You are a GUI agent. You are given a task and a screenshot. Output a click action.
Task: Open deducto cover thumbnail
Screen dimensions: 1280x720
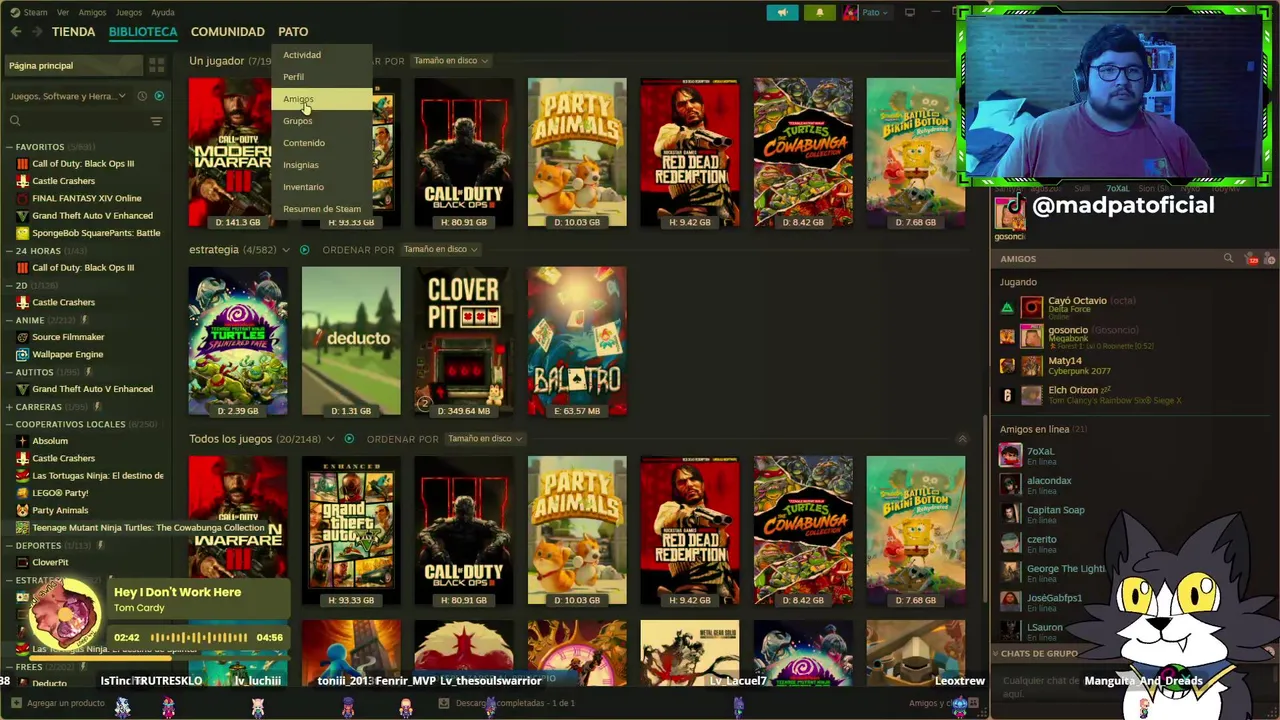(x=351, y=341)
